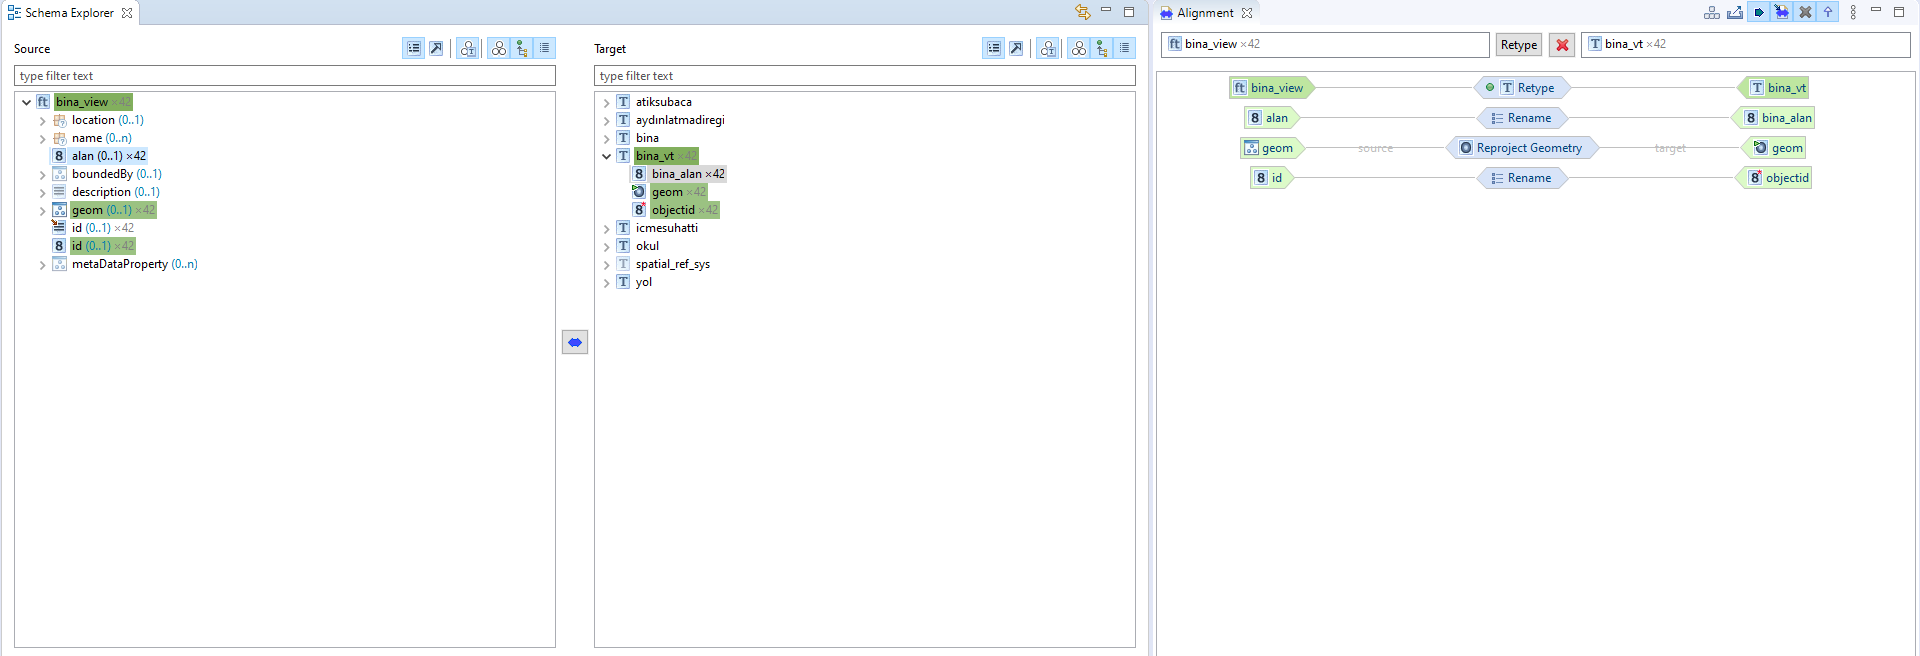Click the orange swap arrows icon in Schema Explorer header
1920x656 pixels.
pyautogui.click(x=1082, y=13)
